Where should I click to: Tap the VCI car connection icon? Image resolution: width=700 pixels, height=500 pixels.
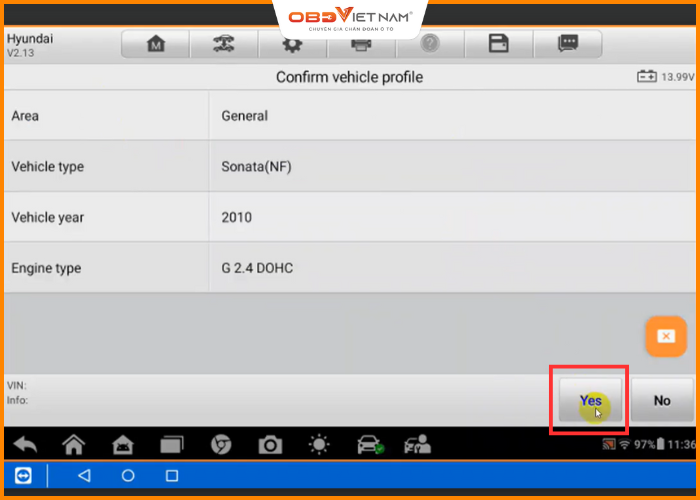pyautogui.click(x=371, y=445)
